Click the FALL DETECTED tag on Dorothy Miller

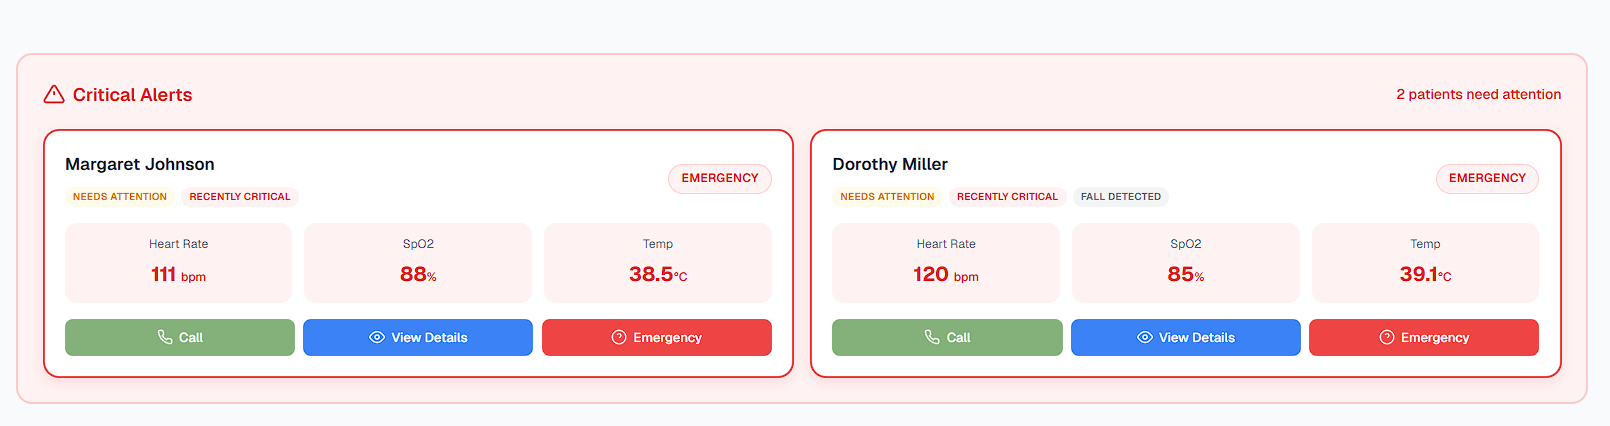[1121, 197]
